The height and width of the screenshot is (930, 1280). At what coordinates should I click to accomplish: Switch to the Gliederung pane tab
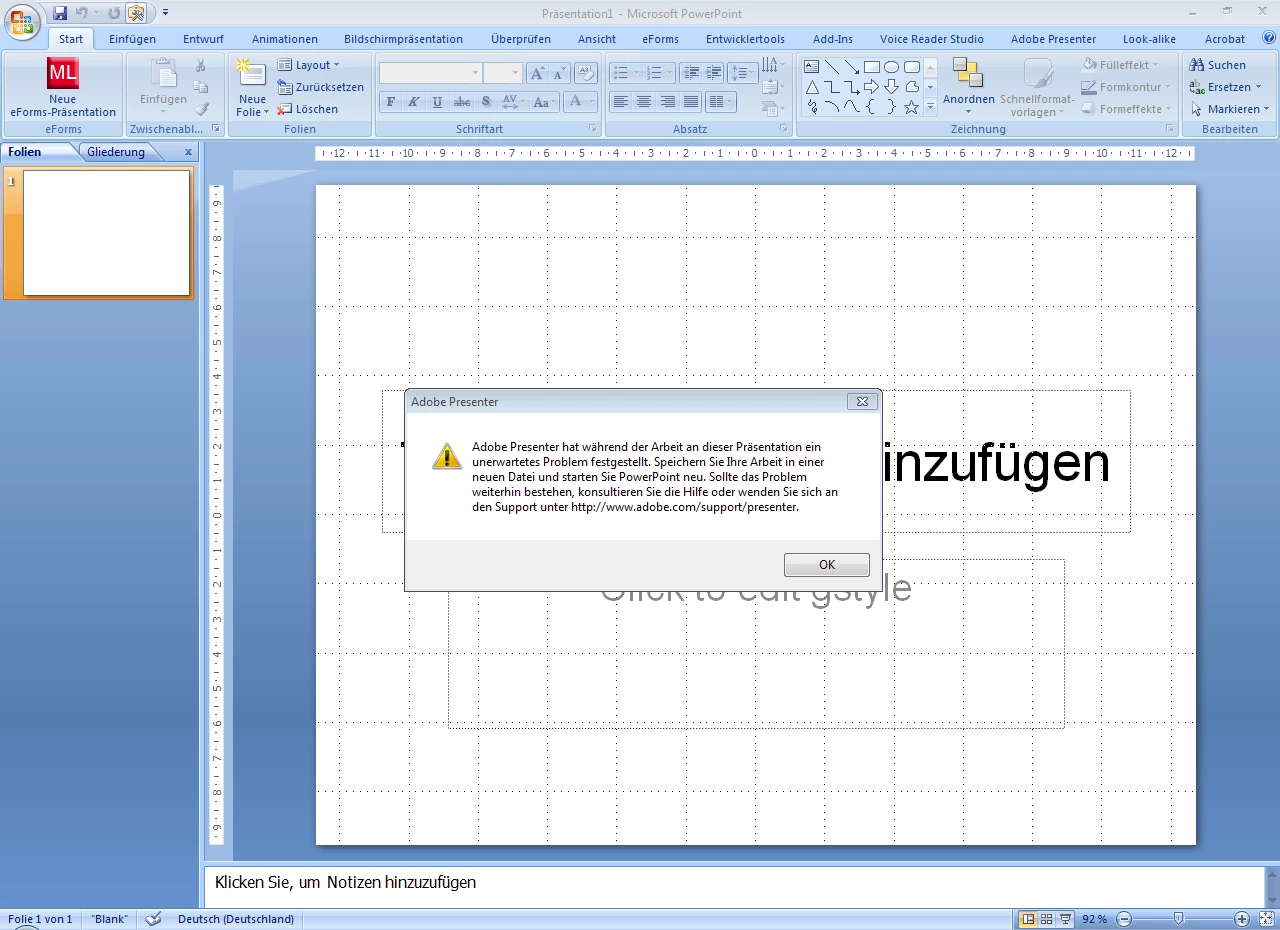(116, 152)
